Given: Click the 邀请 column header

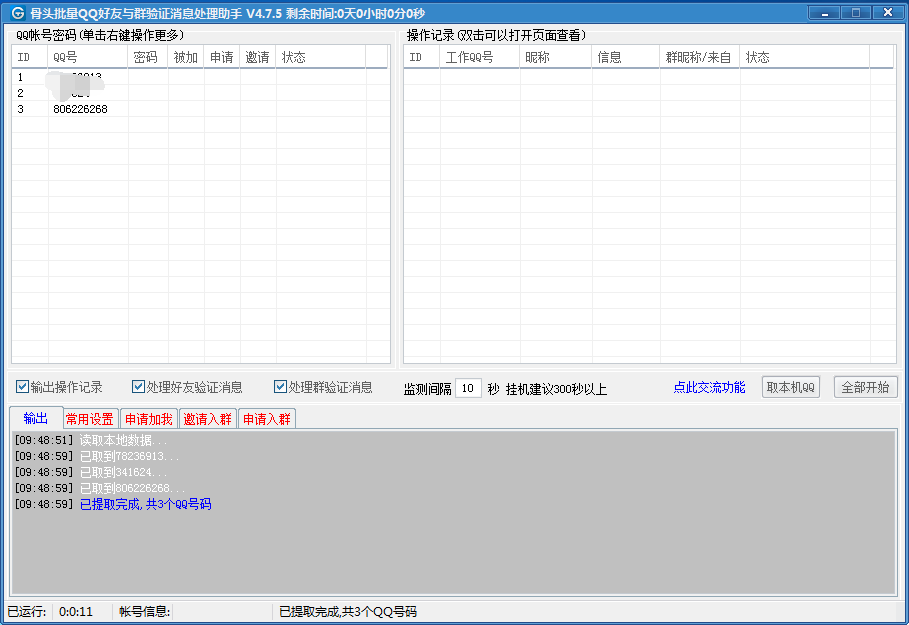Looking at the screenshot, I should 257,57.
